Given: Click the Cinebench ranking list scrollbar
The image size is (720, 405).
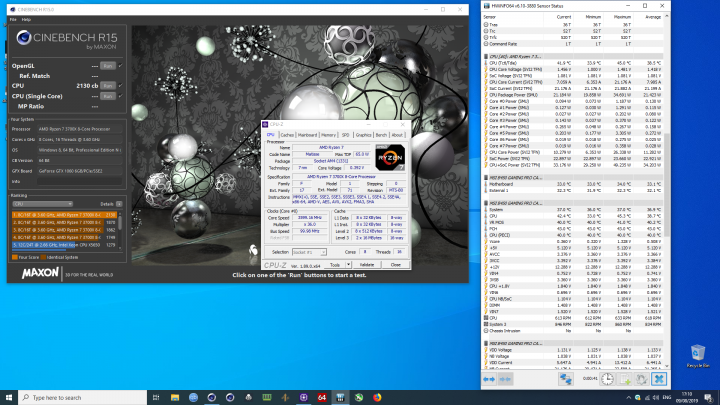Looking at the screenshot, I should point(120,223).
